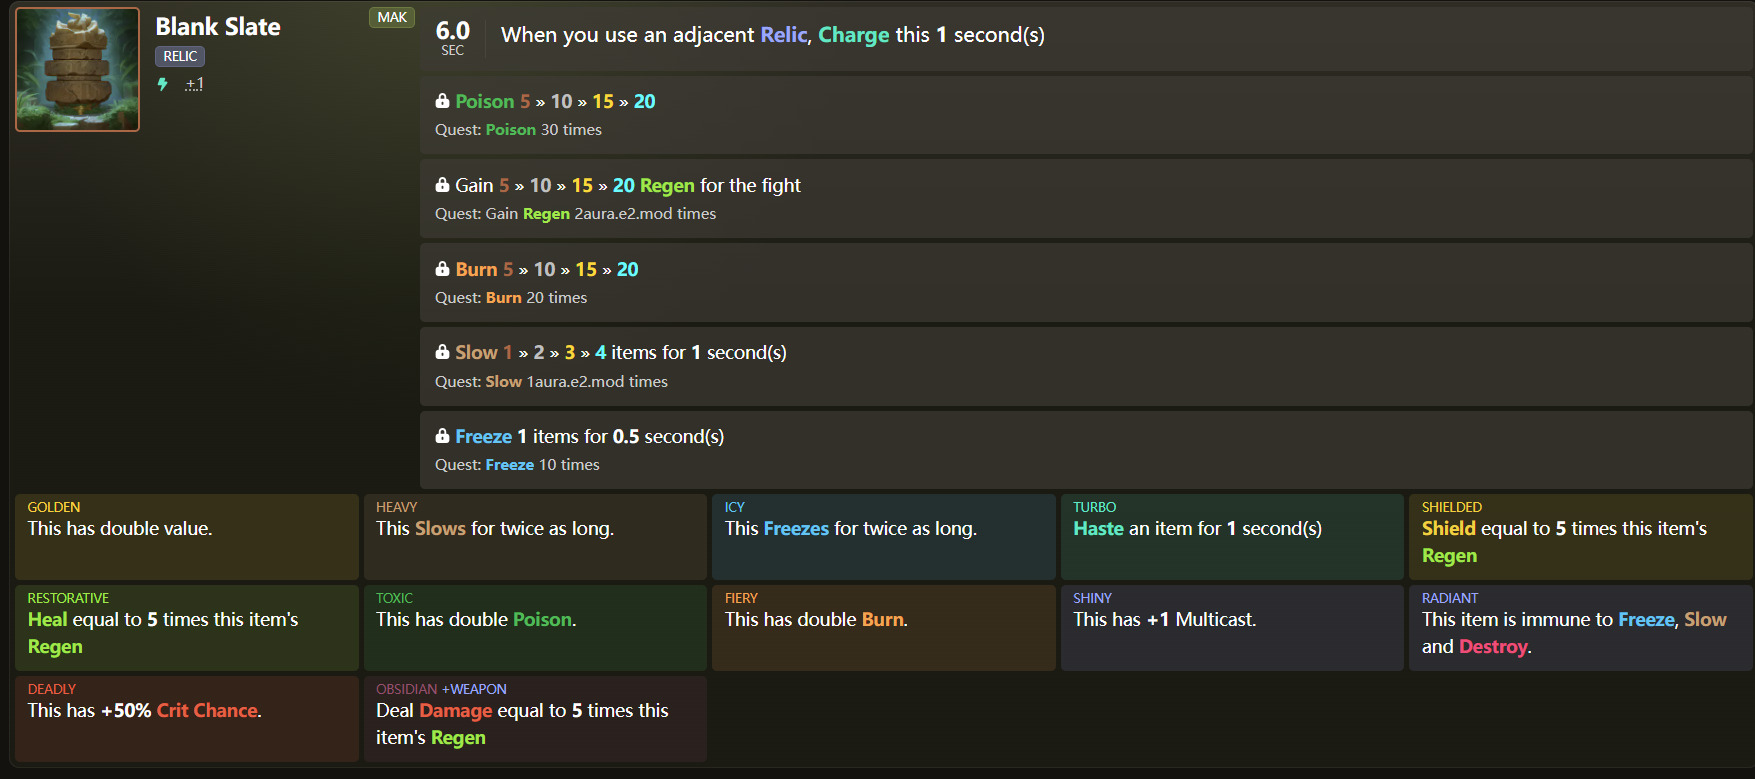
Task: Select the Golden enchantment card
Action: (x=187, y=536)
